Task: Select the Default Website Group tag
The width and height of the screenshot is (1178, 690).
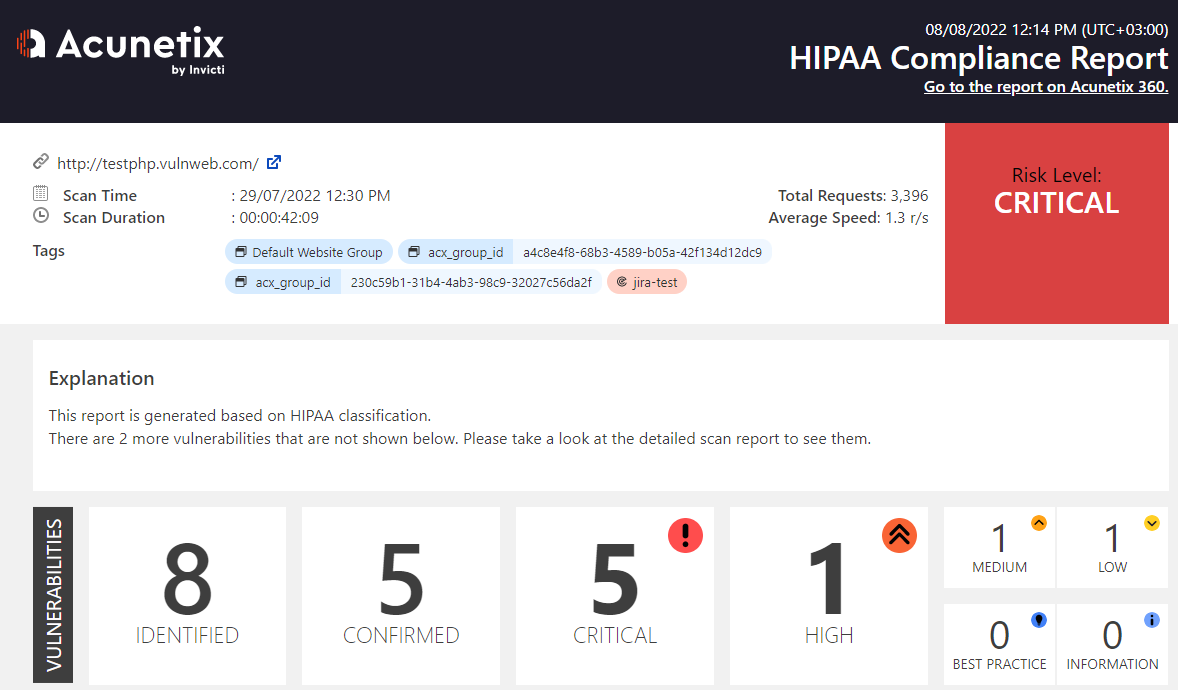Action: pyautogui.click(x=309, y=252)
